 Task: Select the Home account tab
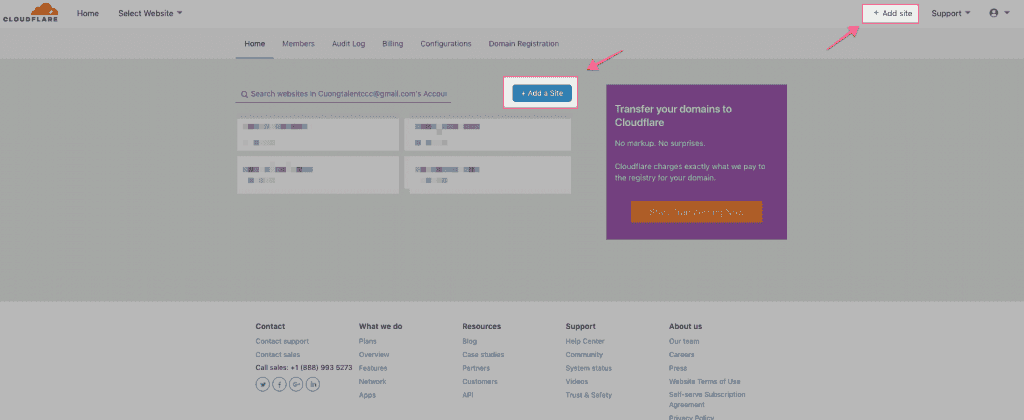(255, 44)
